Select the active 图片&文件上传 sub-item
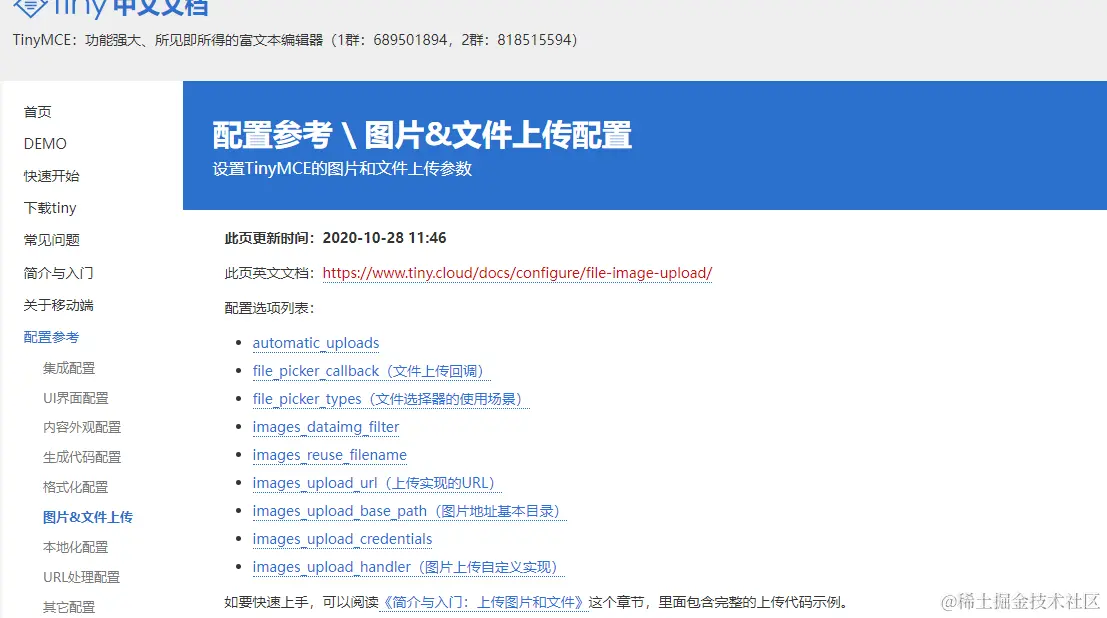The image size is (1107, 618). click(88, 517)
